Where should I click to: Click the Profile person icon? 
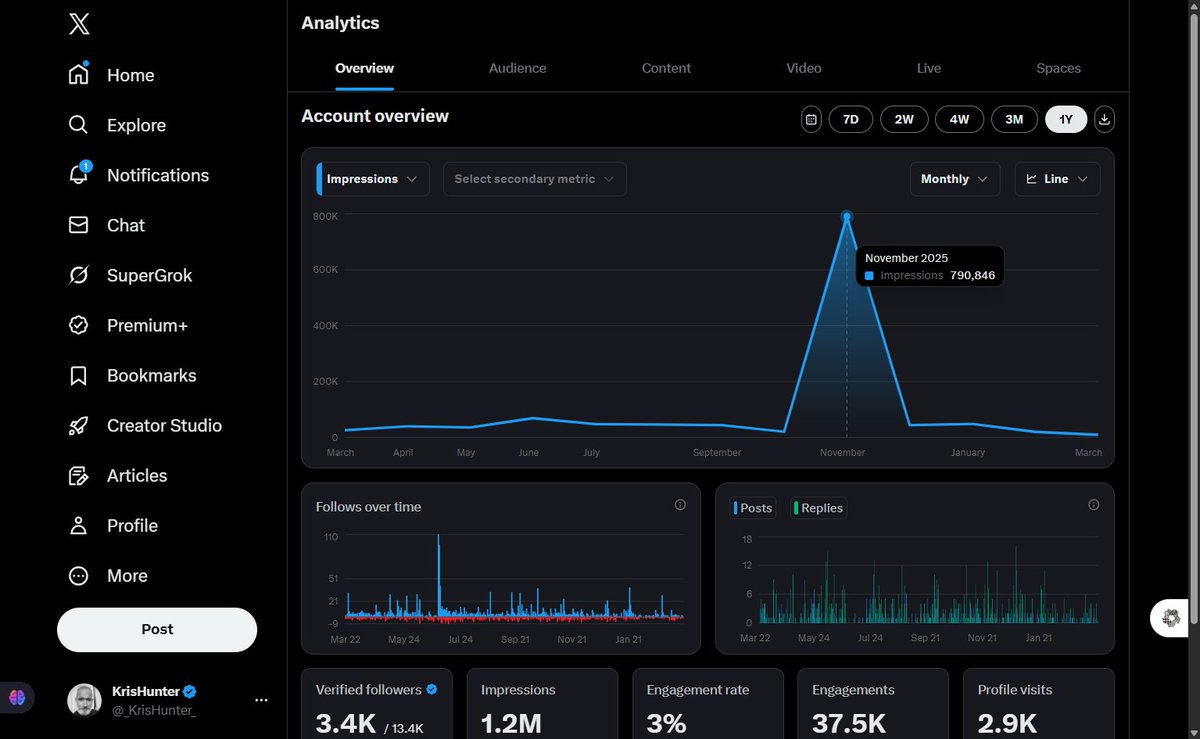click(x=79, y=526)
